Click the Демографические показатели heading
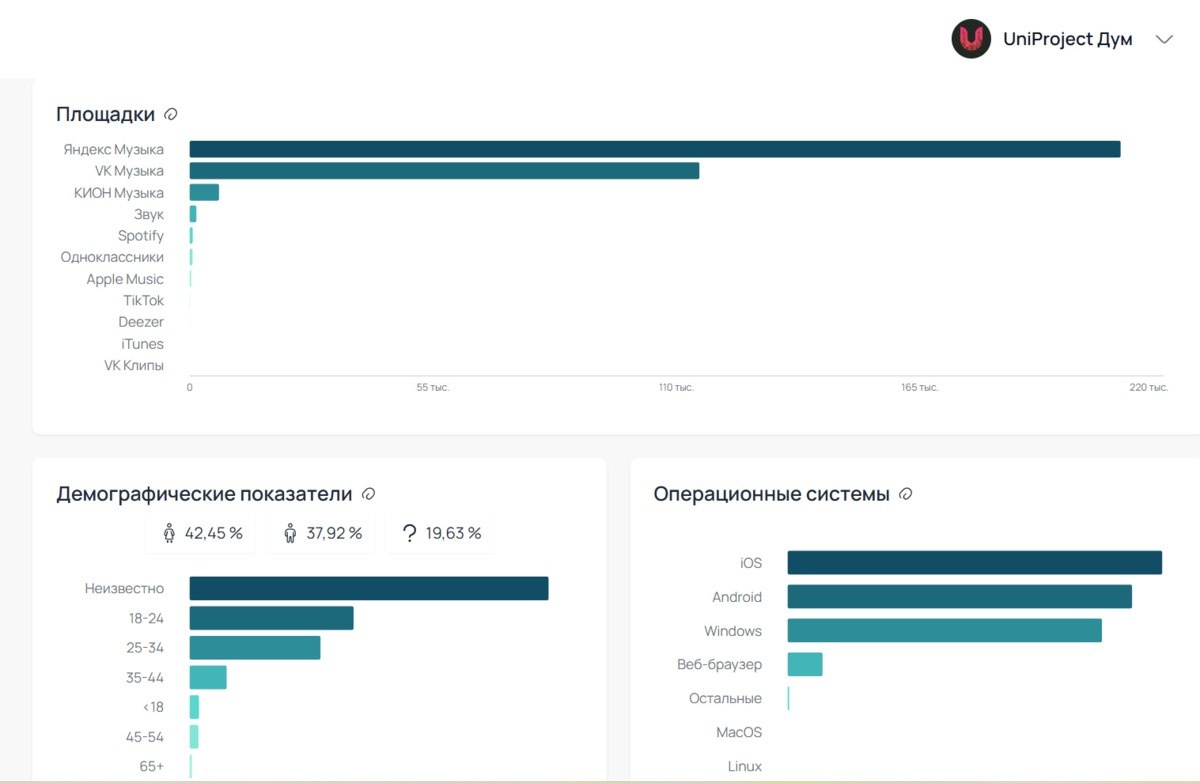This screenshot has height=783, width=1200. pyautogui.click(x=204, y=494)
